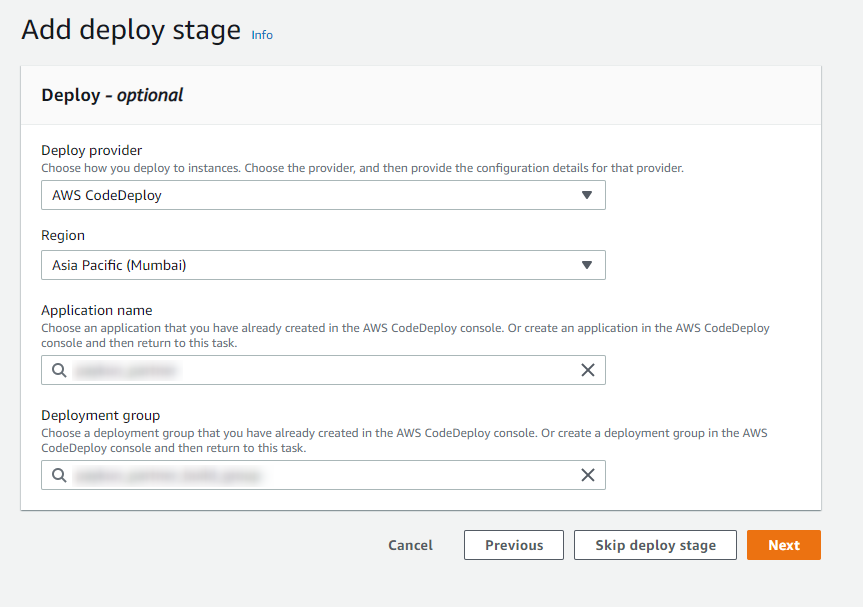Clear the Deployment group field with X
This screenshot has height=607, width=863.
[x=588, y=475]
